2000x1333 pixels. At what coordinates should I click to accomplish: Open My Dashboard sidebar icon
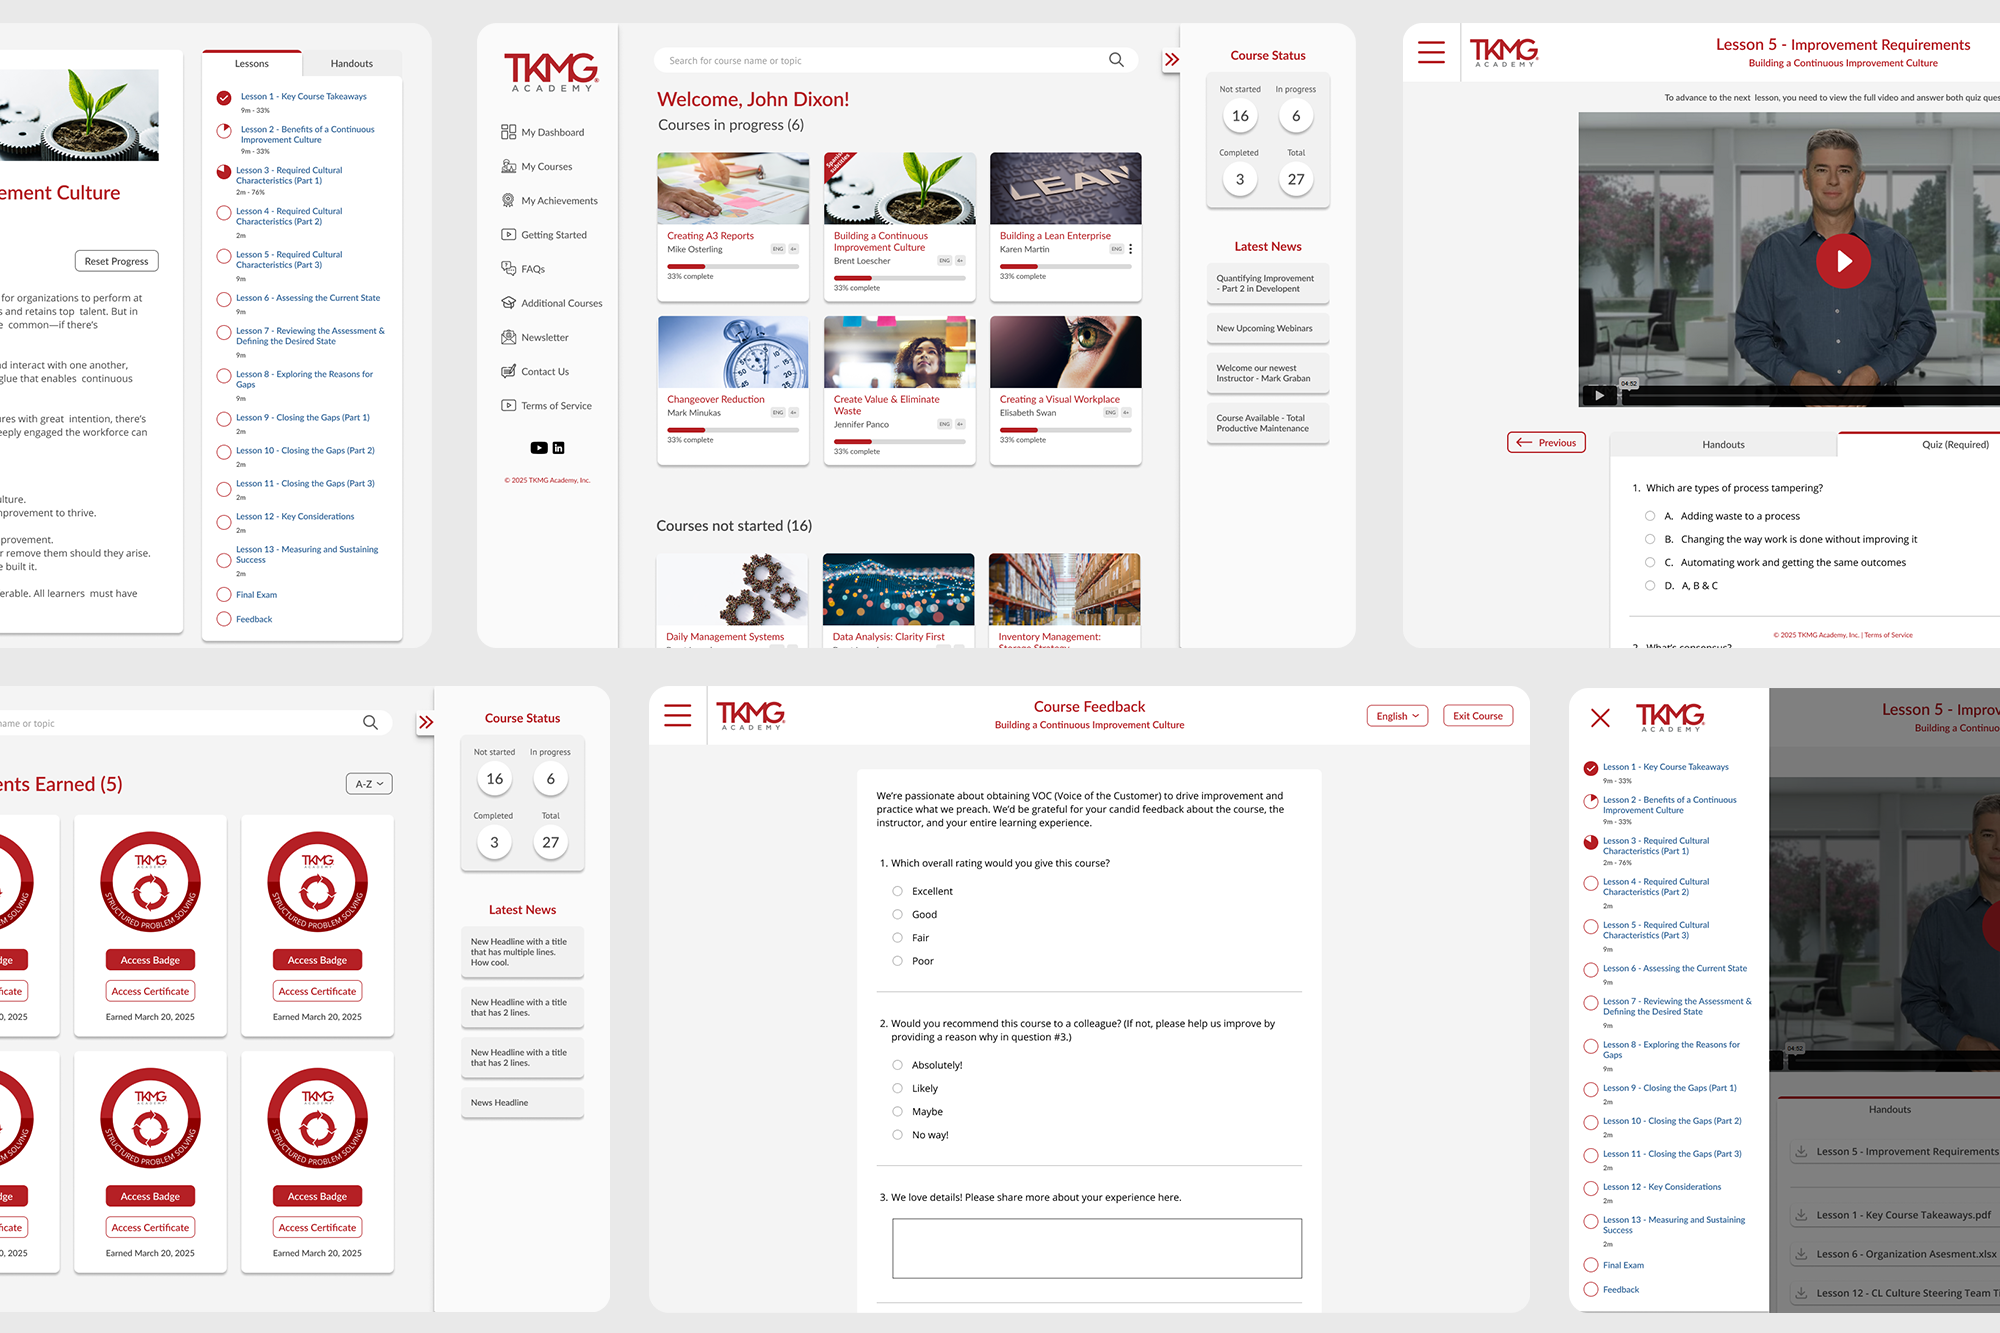tap(508, 132)
